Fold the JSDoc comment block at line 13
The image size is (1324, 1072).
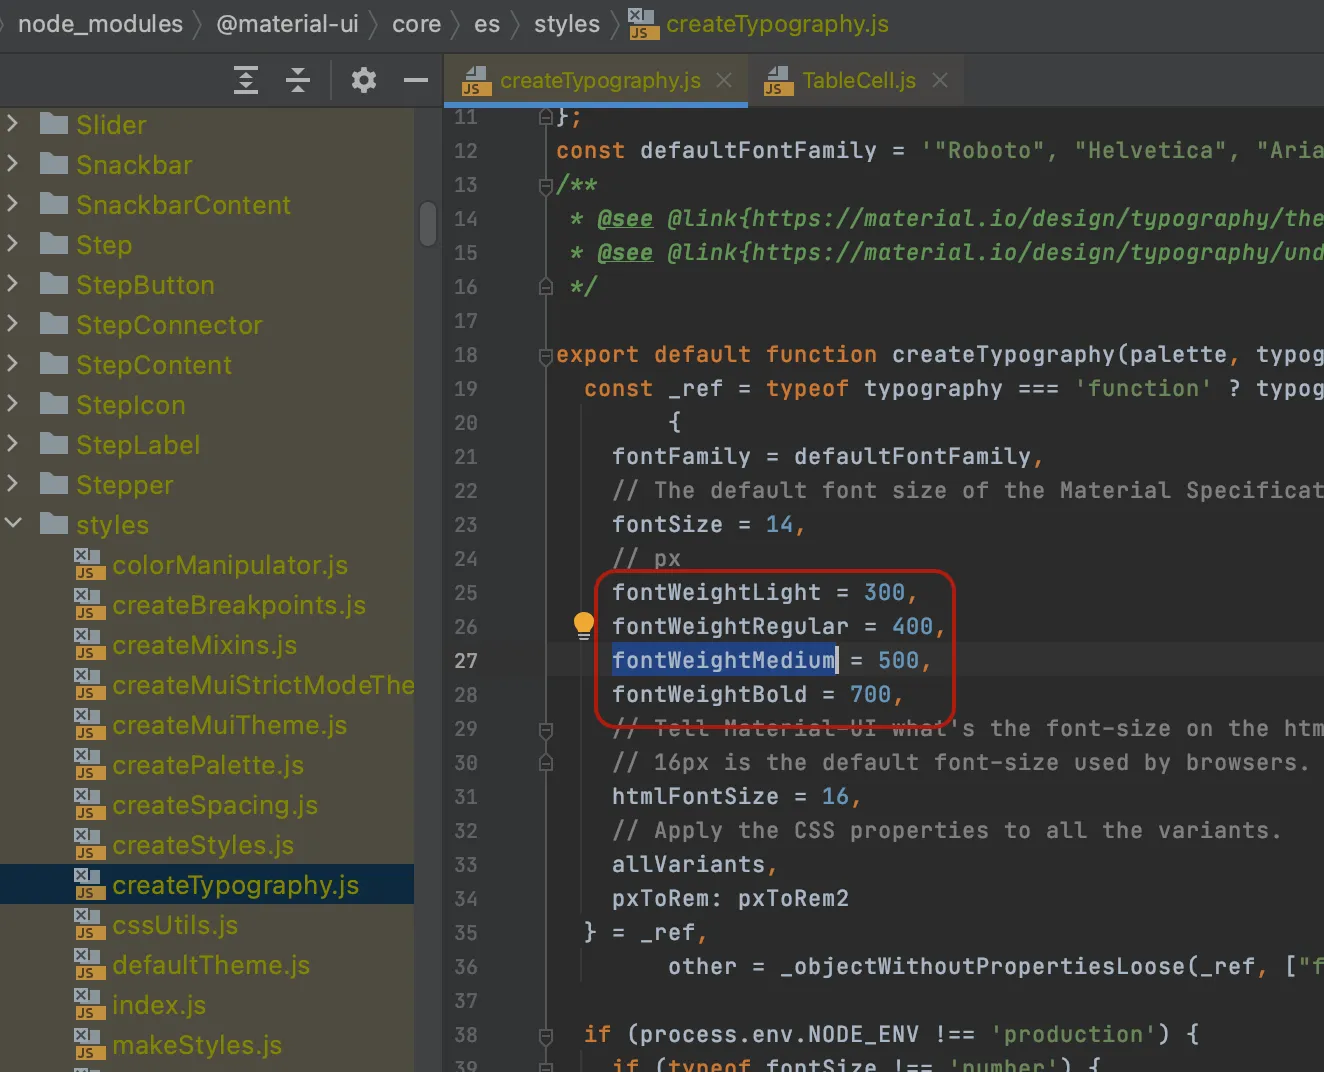546,185
